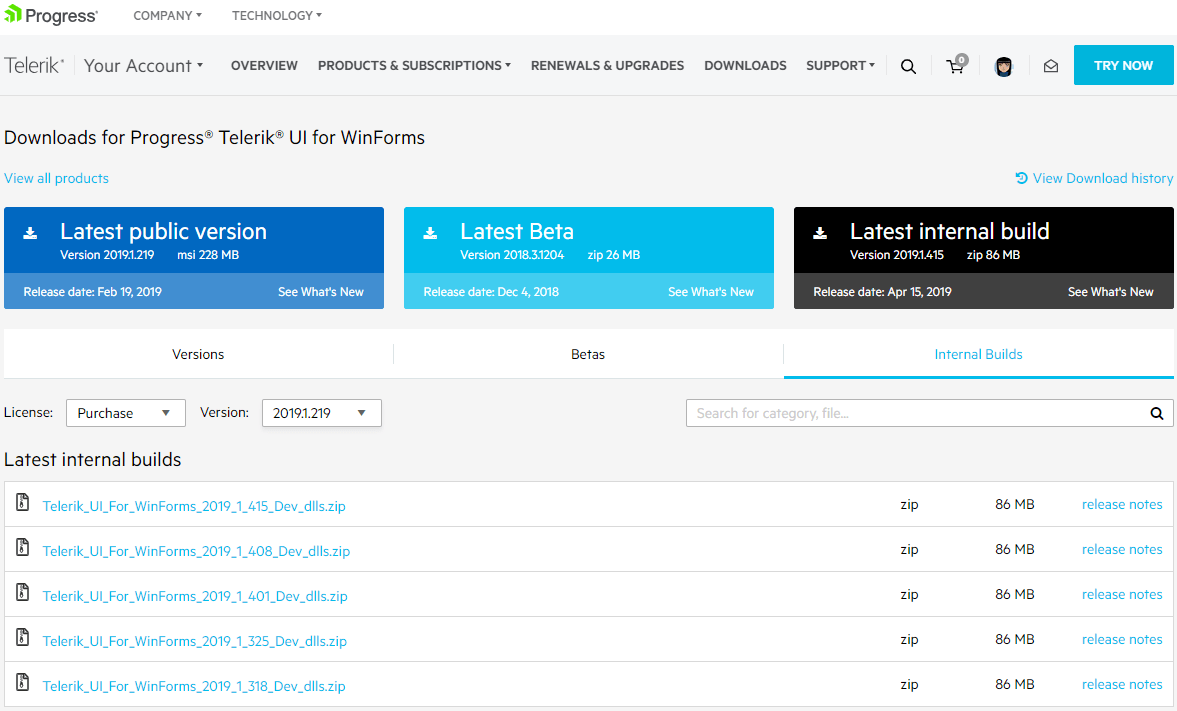Image resolution: width=1177 pixels, height=711 pixels.
Task: Go to OVERVIEW in navigation
Action: pos(264,65)
